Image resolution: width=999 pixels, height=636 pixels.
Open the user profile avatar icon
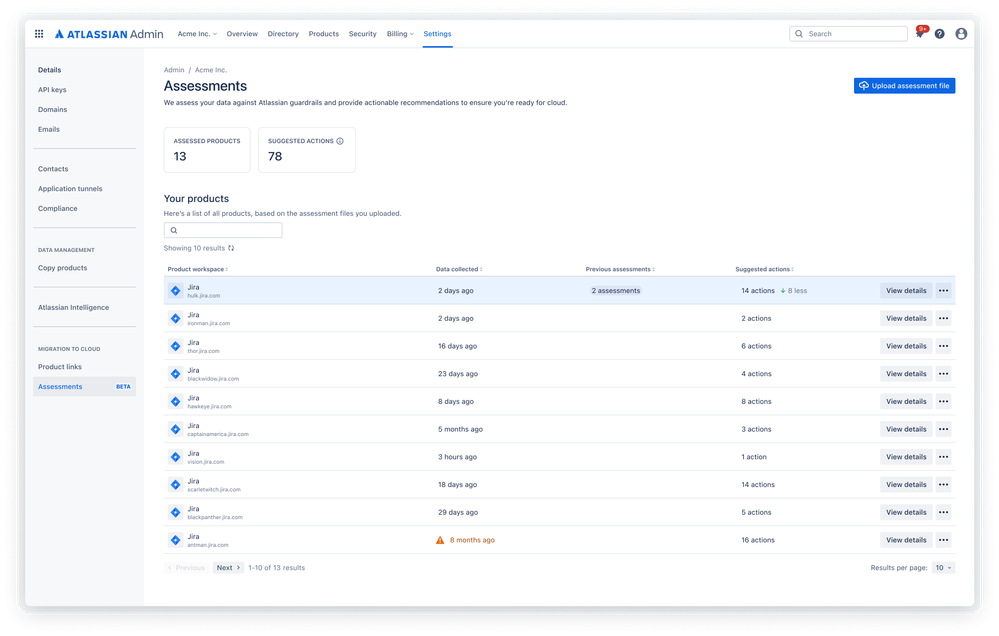click(x=961, y=34)
